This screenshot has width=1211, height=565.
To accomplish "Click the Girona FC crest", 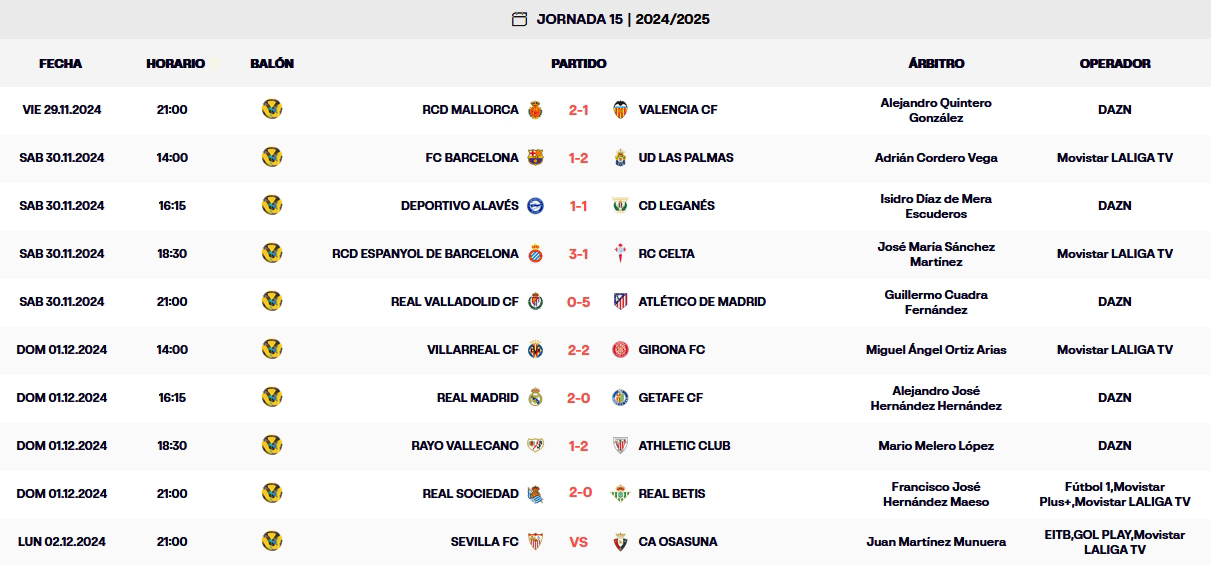I will tap(620, 350).
